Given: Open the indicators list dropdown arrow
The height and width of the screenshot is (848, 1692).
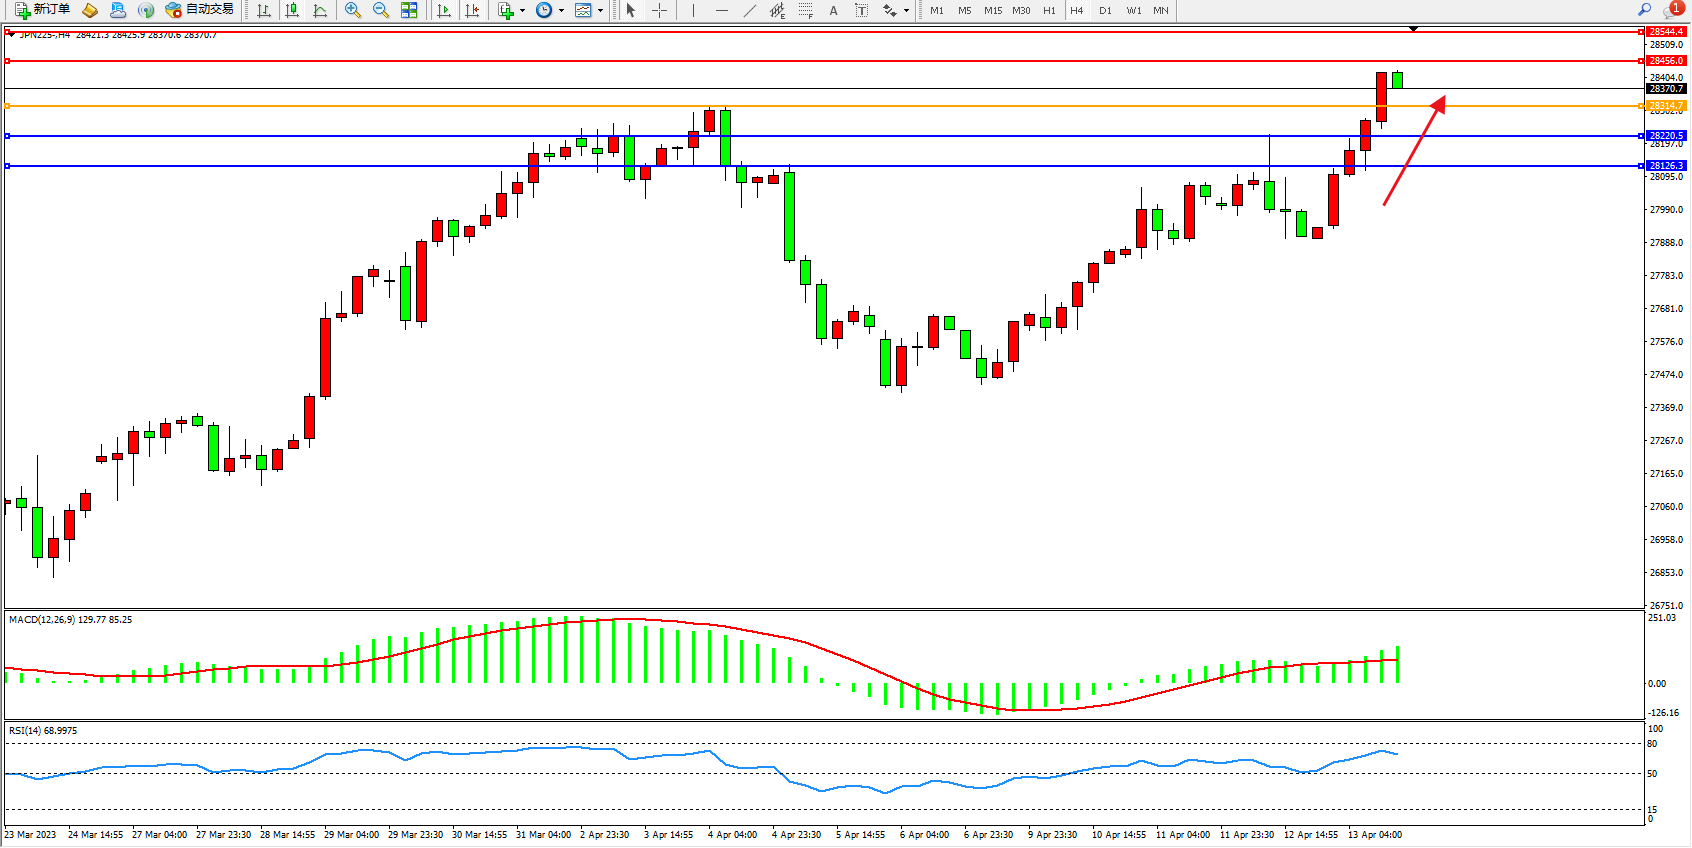Looking at the screenshot, I should pyautogui.click(x=522, y=11).
